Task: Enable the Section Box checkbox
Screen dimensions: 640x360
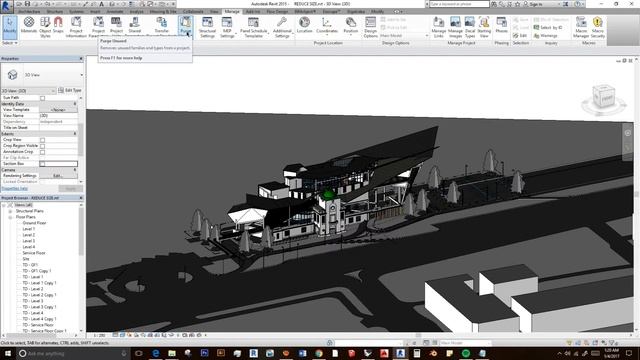Action: coord(42,164)
